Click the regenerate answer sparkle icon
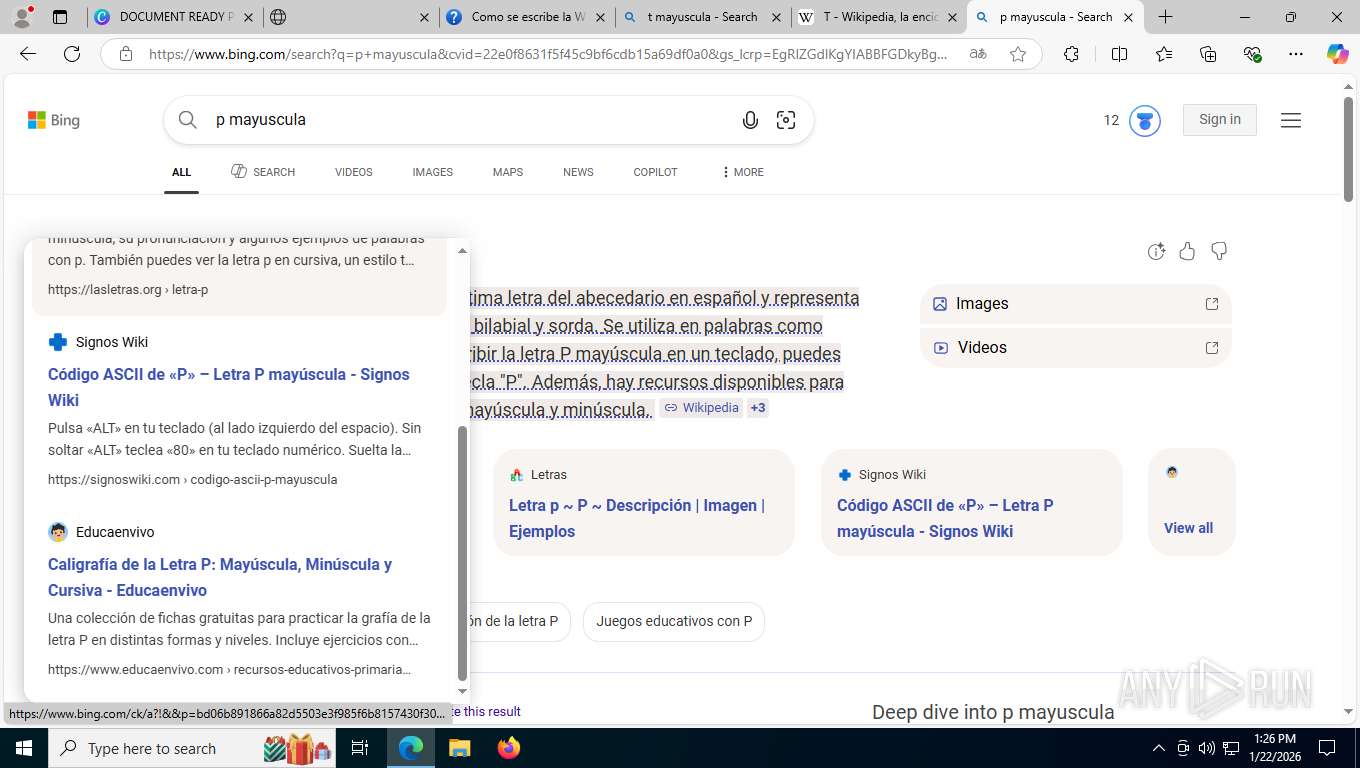Image resolution: width=1360 pixels, height=768 pixels. [x=1156, y=251]
